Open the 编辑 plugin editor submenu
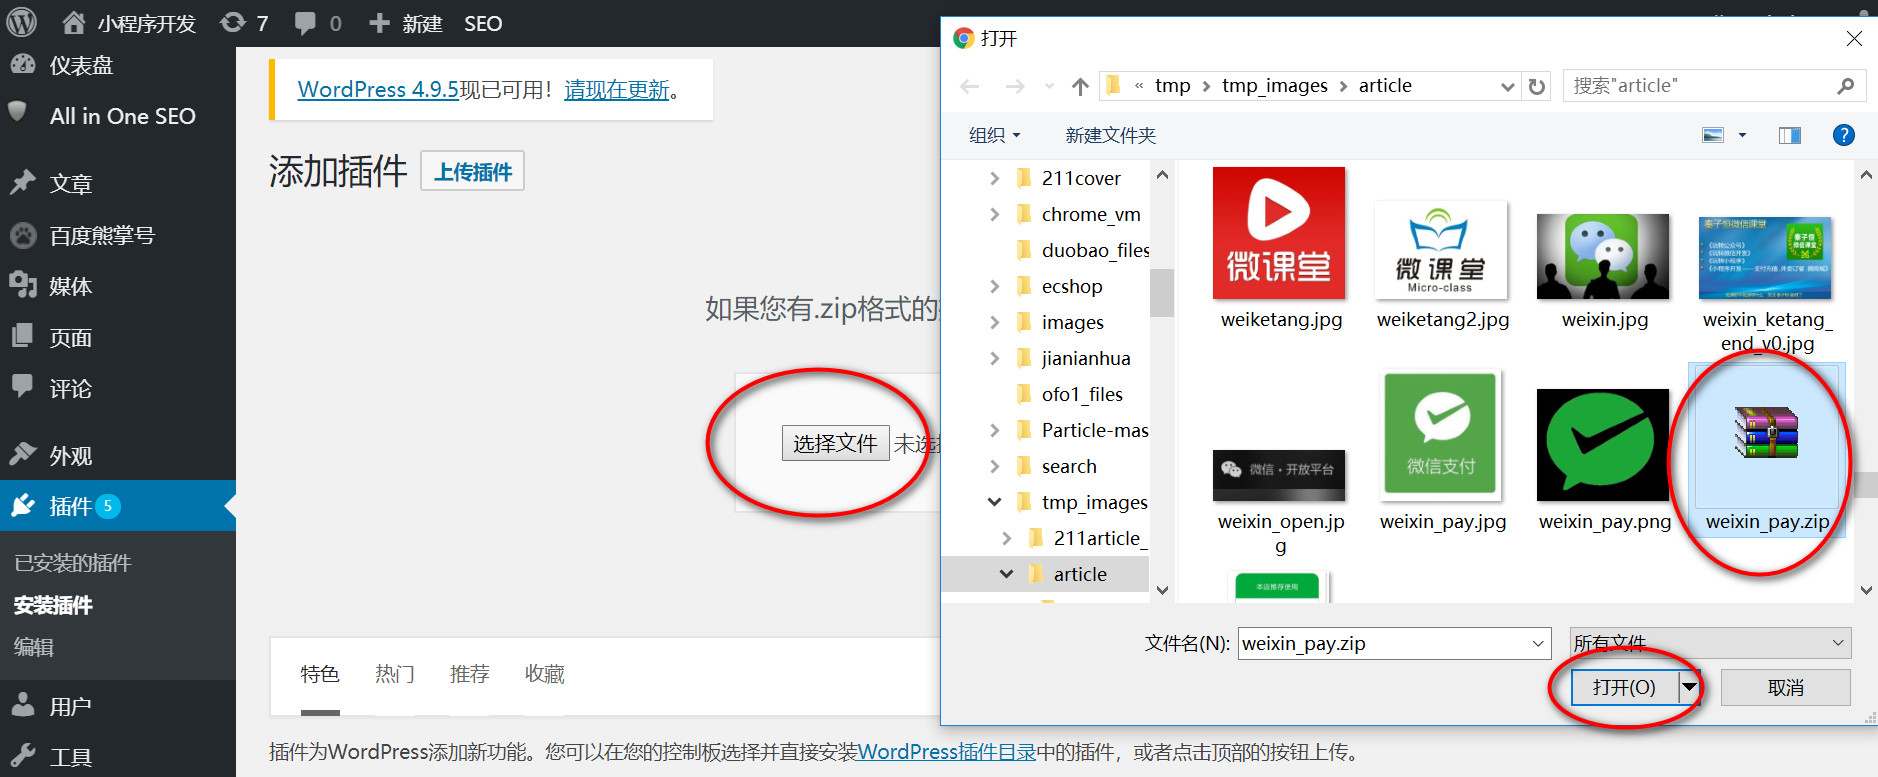Viewport: 1878px width, 777px height. click(x=33, y=647)
